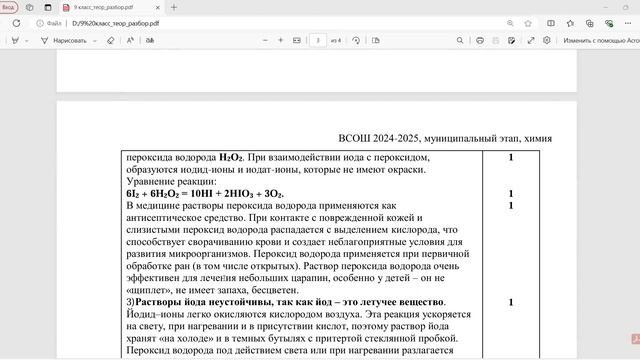640x360 pixels.
Task: Reload the current page
Action: coord(16,23)
